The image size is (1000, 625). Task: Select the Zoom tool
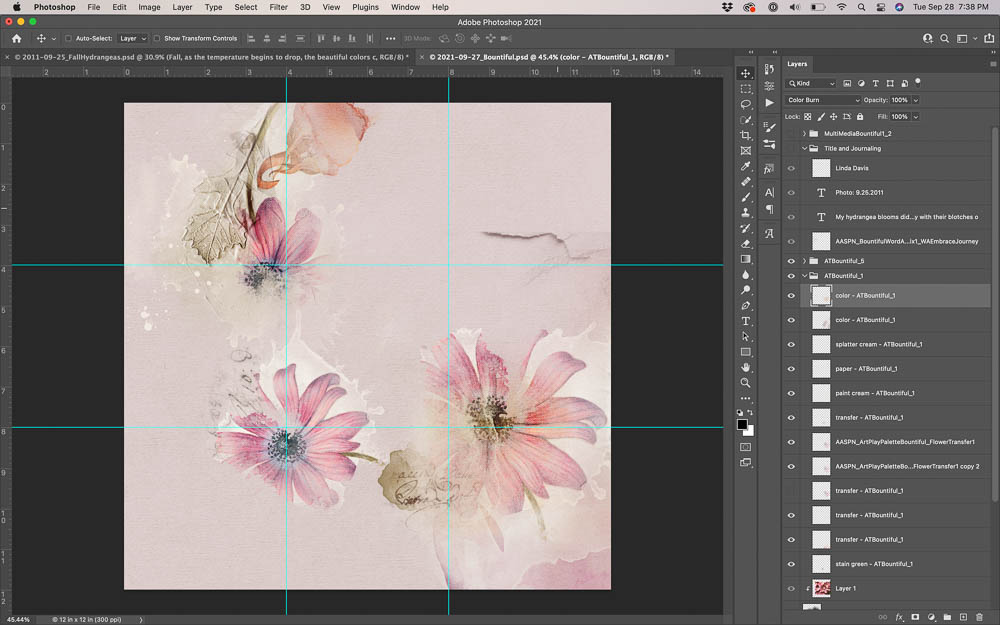746,383
